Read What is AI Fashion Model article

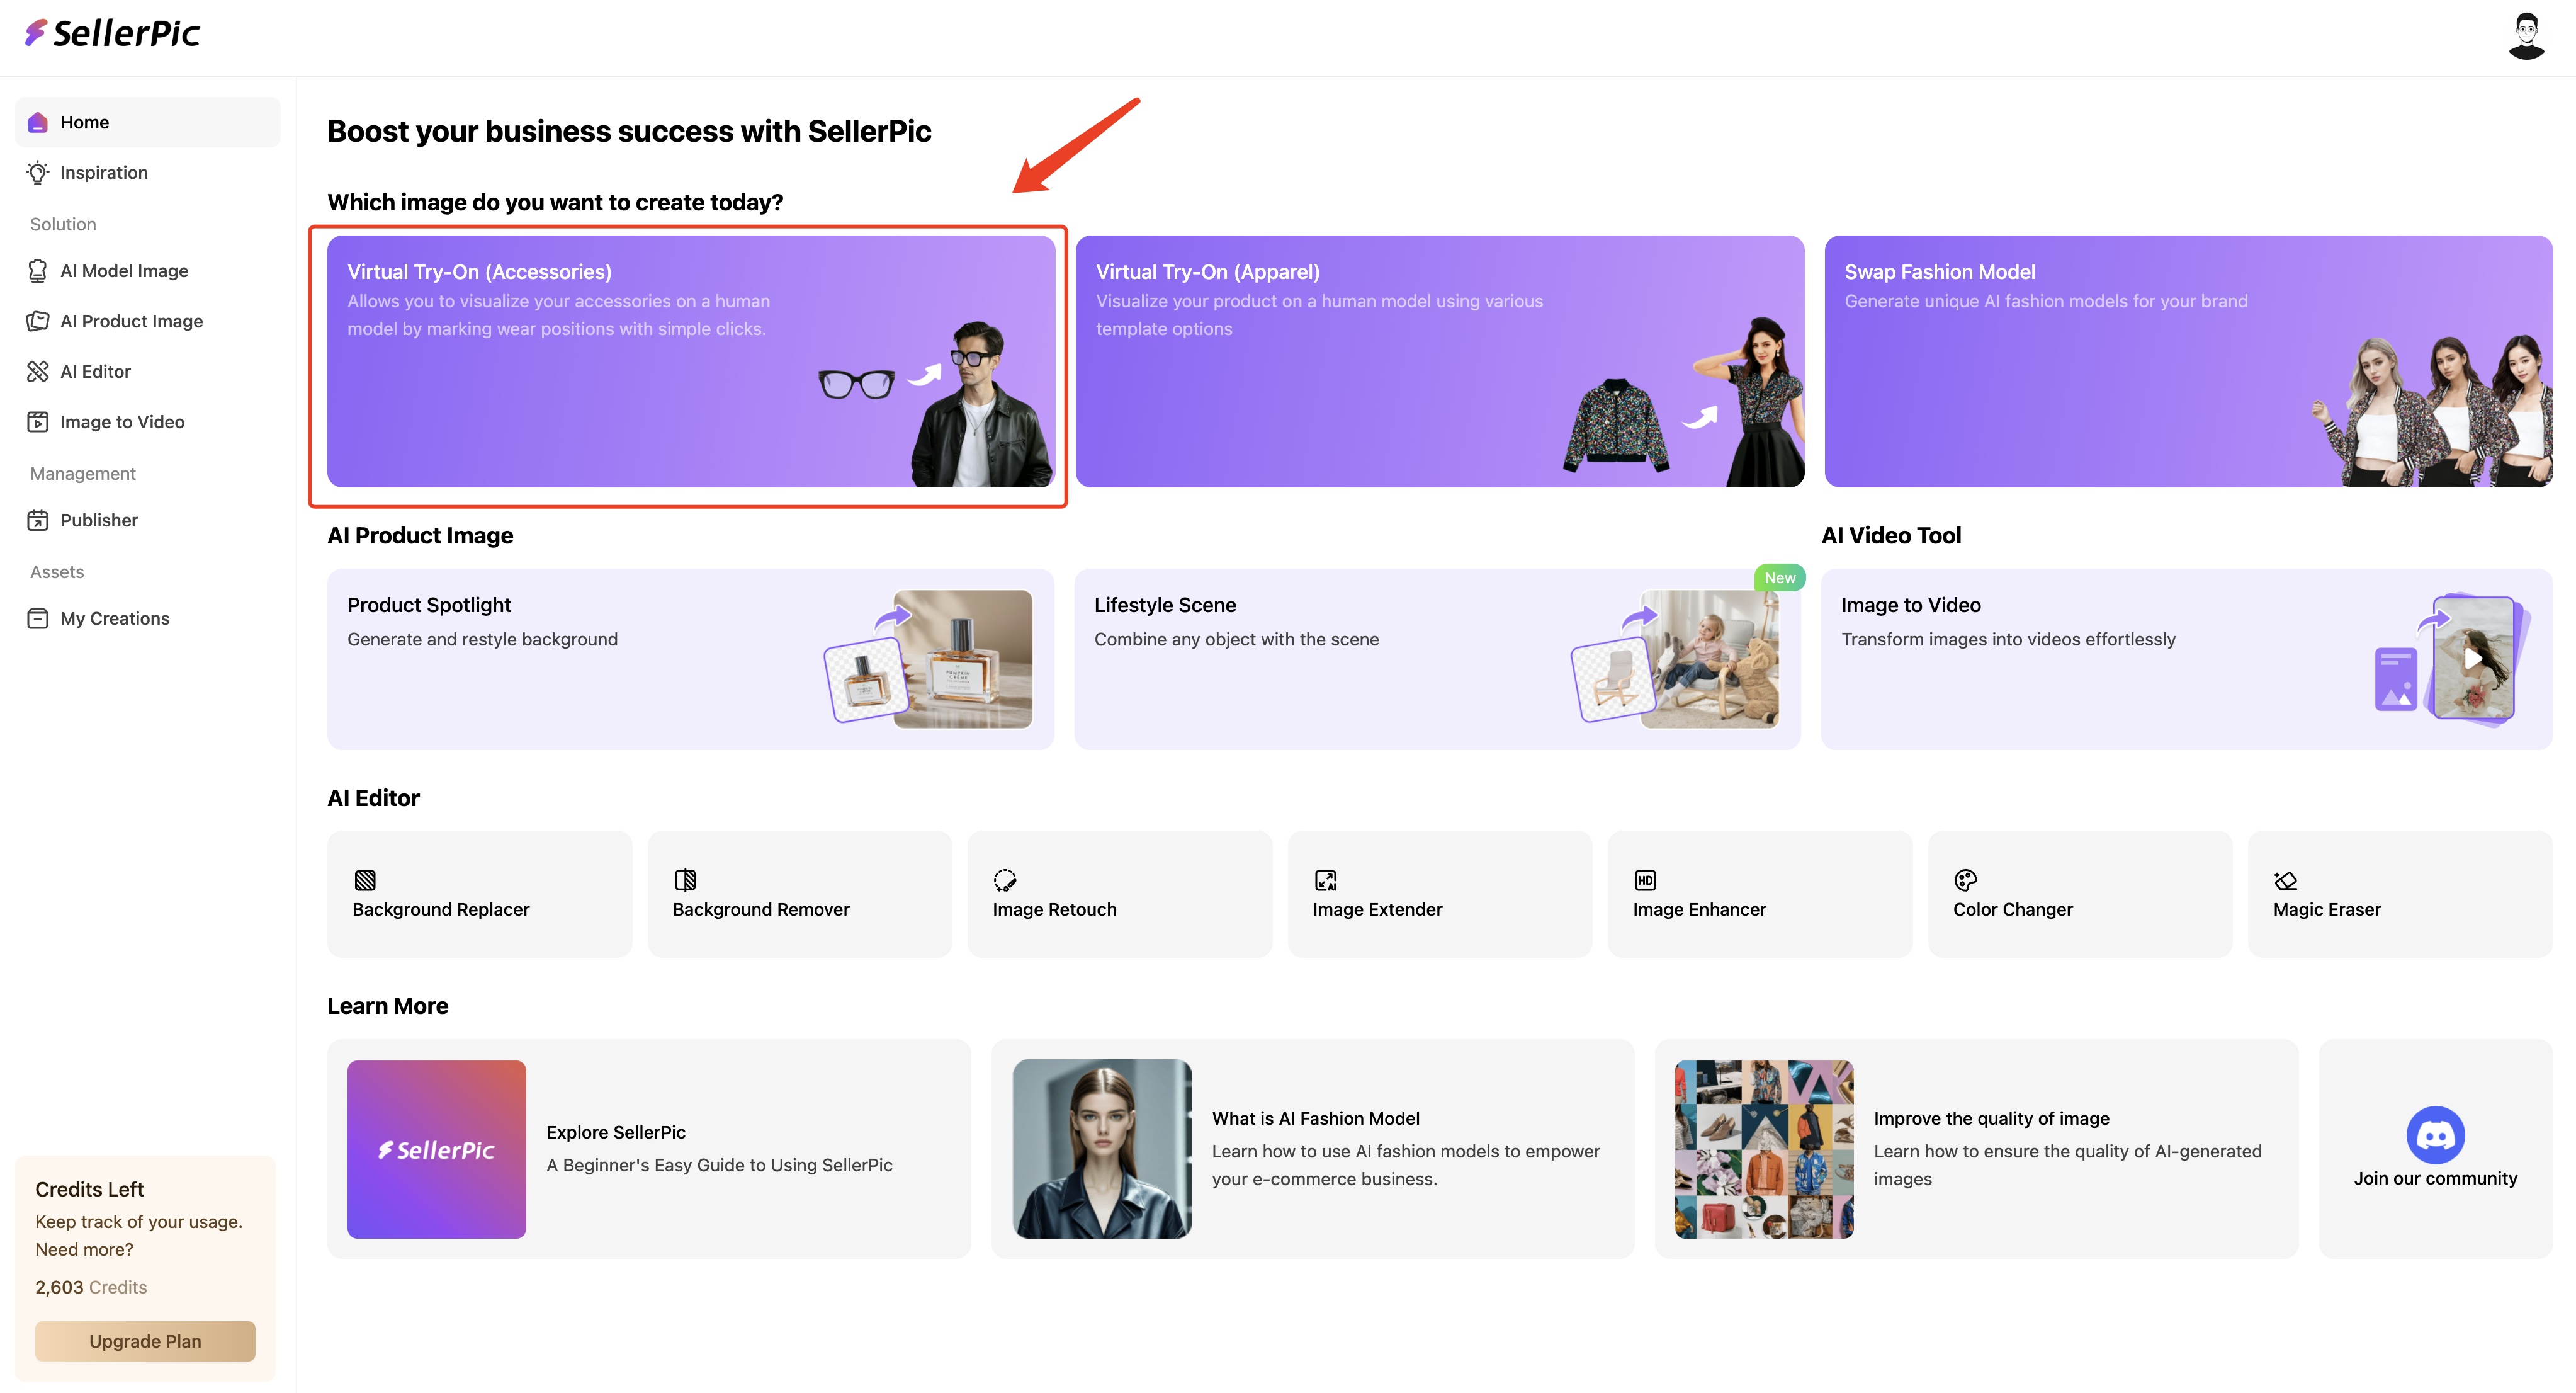1312,1149
